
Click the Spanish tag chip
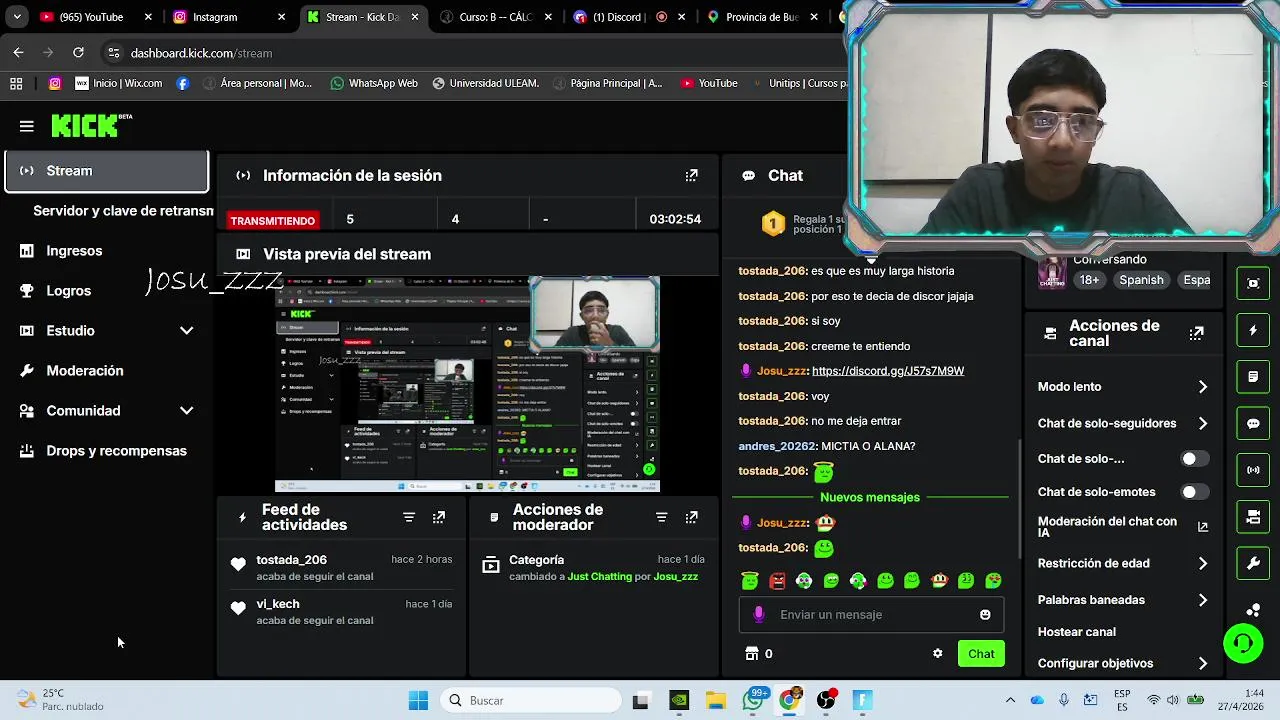1141,280
